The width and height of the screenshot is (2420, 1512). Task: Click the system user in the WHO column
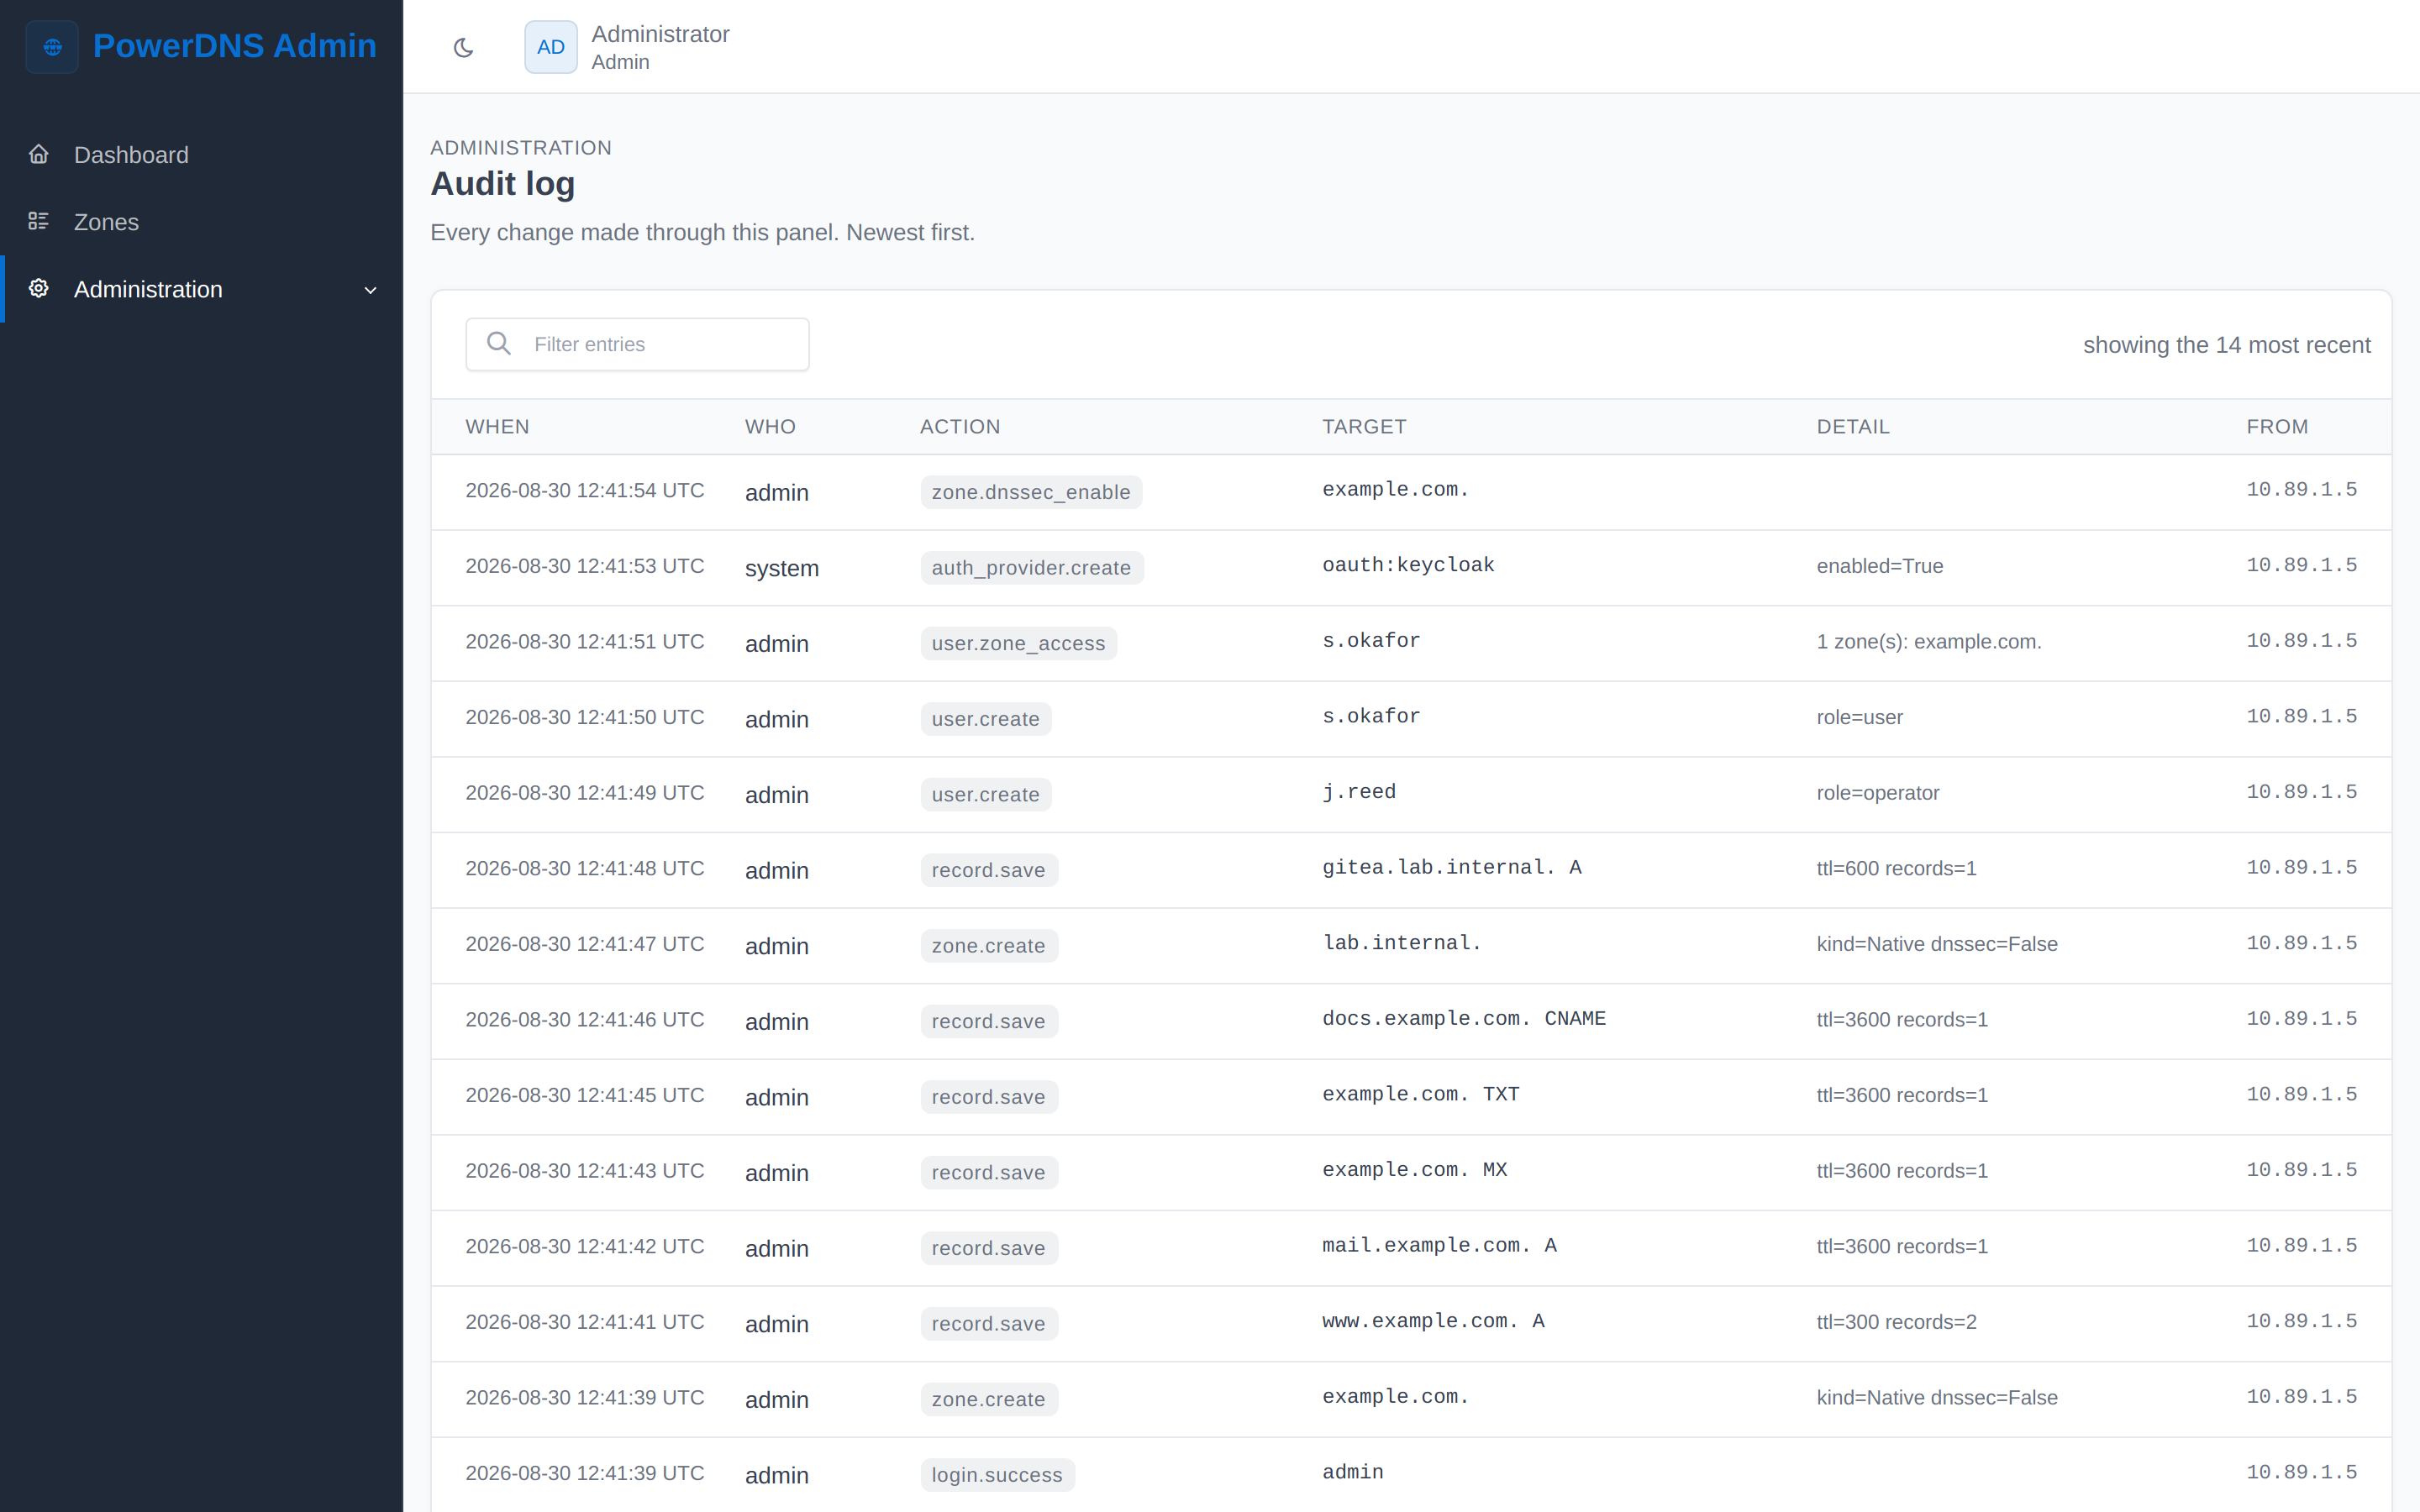[x=782, y=568]
